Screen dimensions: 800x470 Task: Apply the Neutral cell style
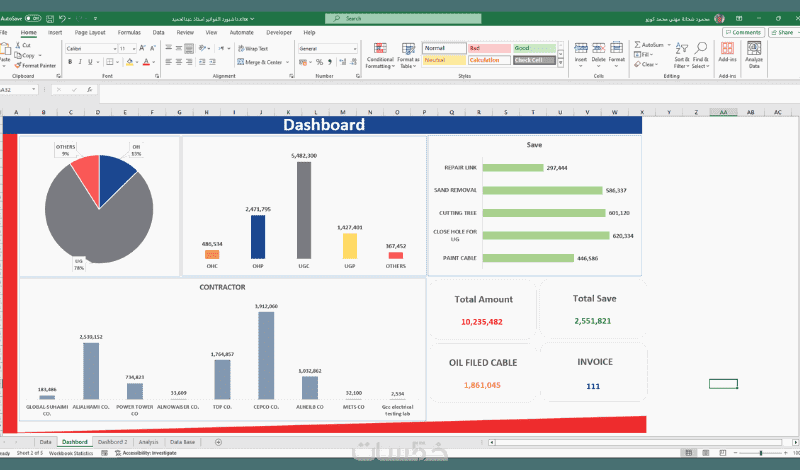tap(444, 60)
